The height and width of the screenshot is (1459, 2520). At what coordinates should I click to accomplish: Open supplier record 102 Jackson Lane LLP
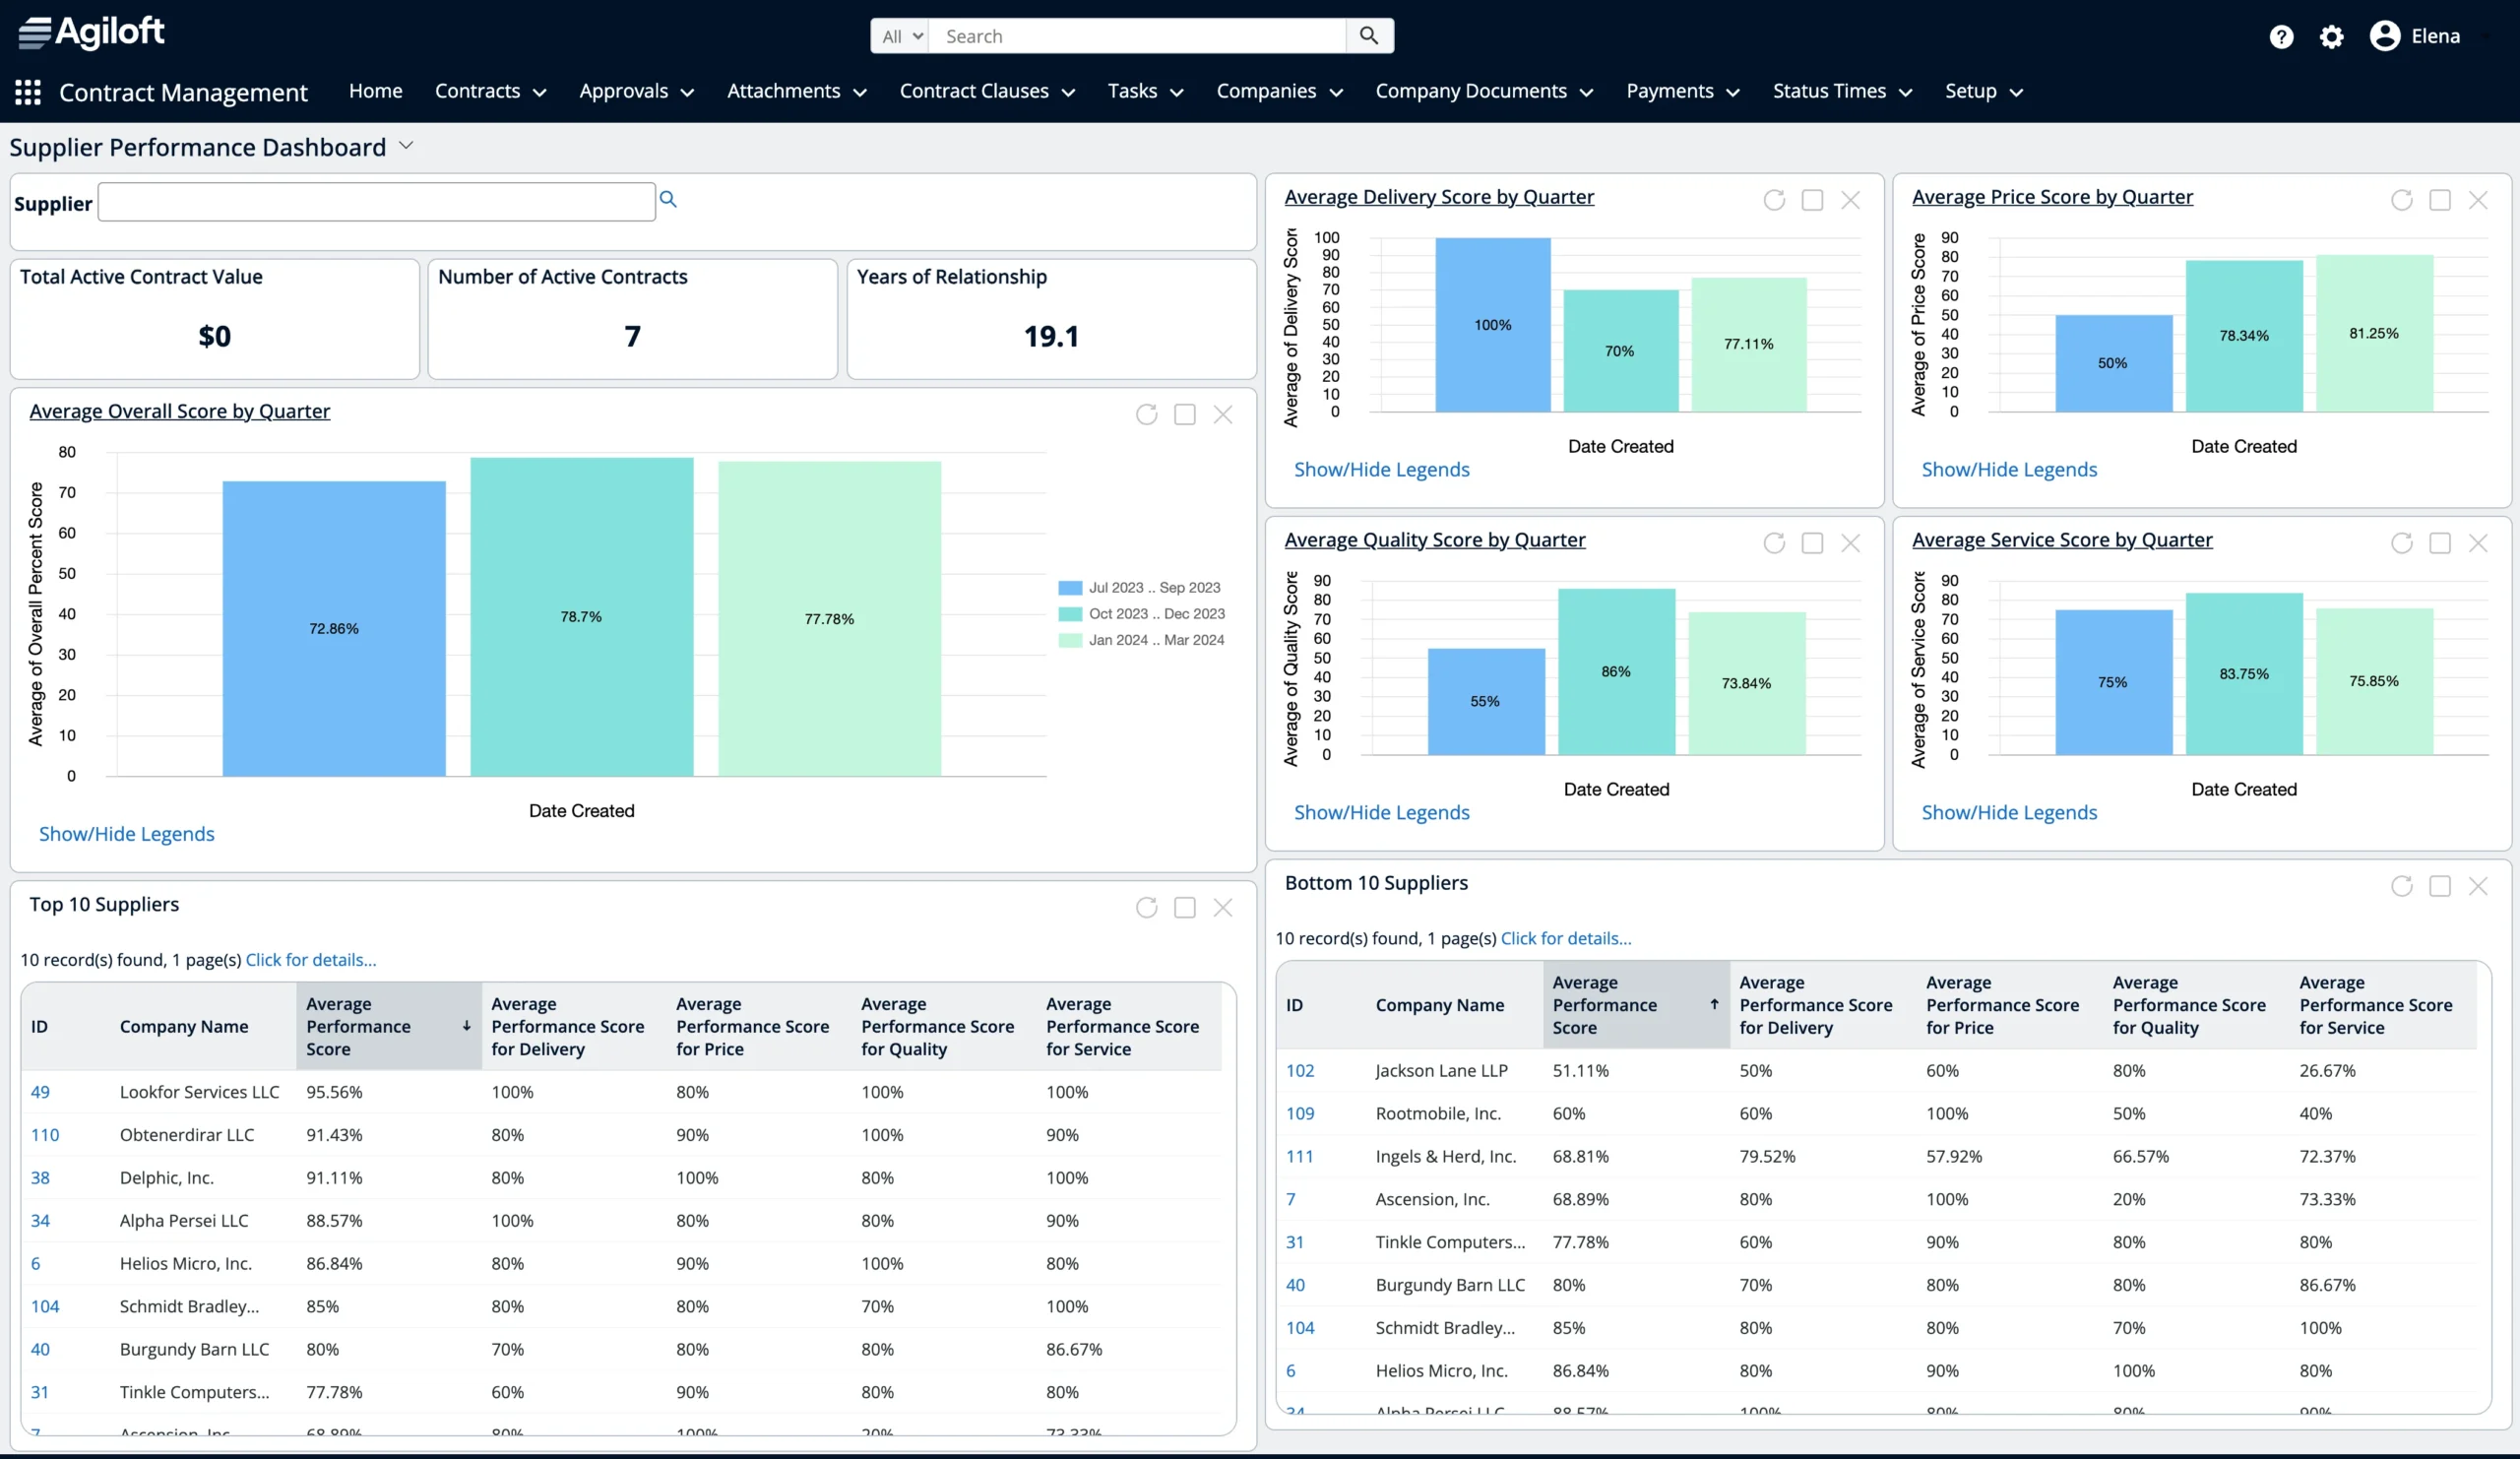pyautogui.click(x=1301, y=1070)
